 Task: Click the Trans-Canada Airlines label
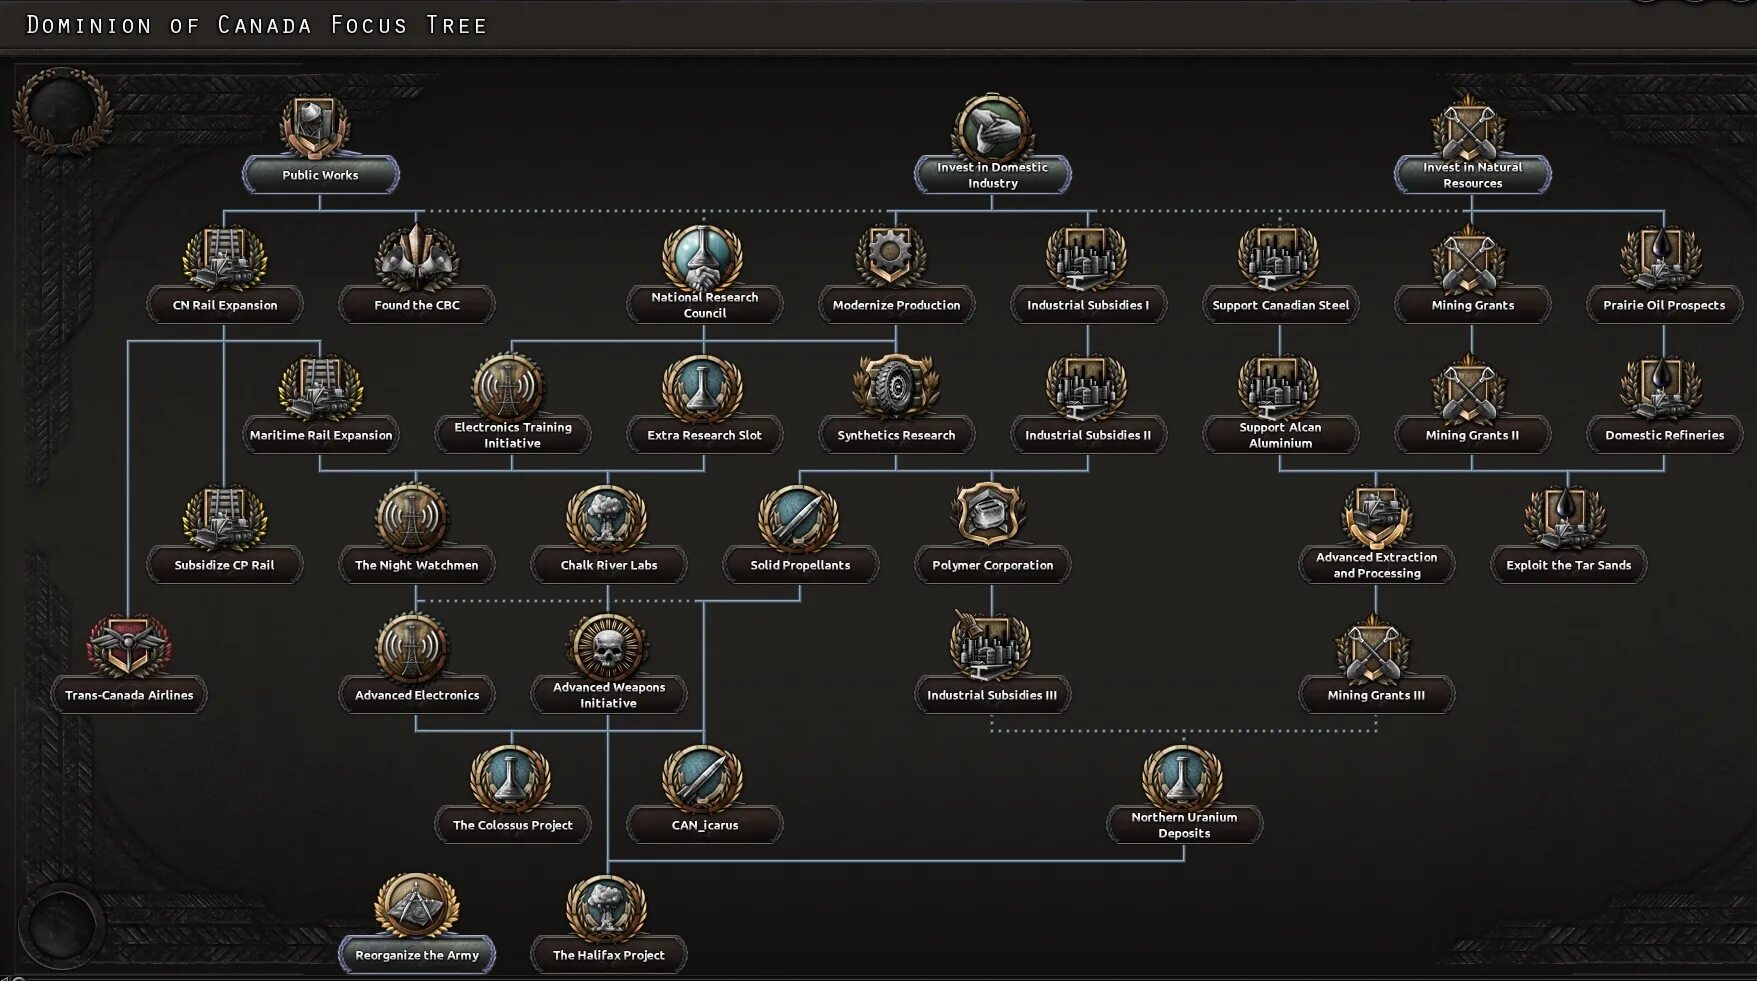click(x=128, y=695)
